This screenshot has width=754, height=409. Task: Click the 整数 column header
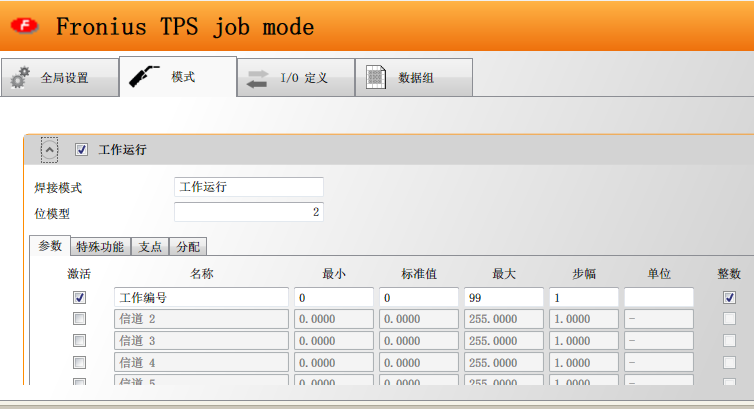coord(729,274)
